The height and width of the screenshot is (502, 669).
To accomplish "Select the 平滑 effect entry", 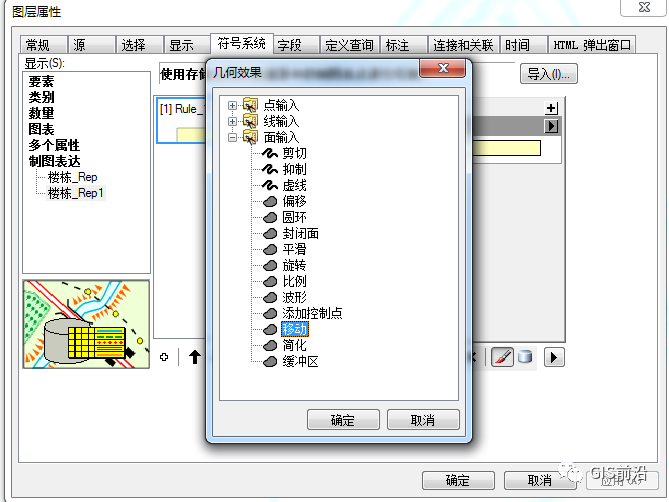I will (294, 249).
